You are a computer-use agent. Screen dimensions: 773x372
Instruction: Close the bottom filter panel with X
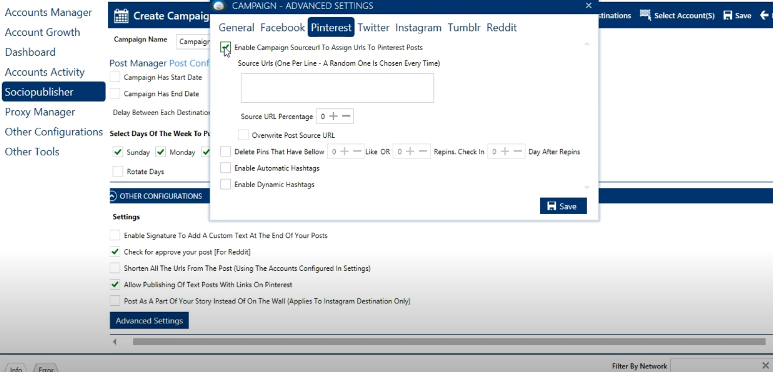[x=765, y=366]
